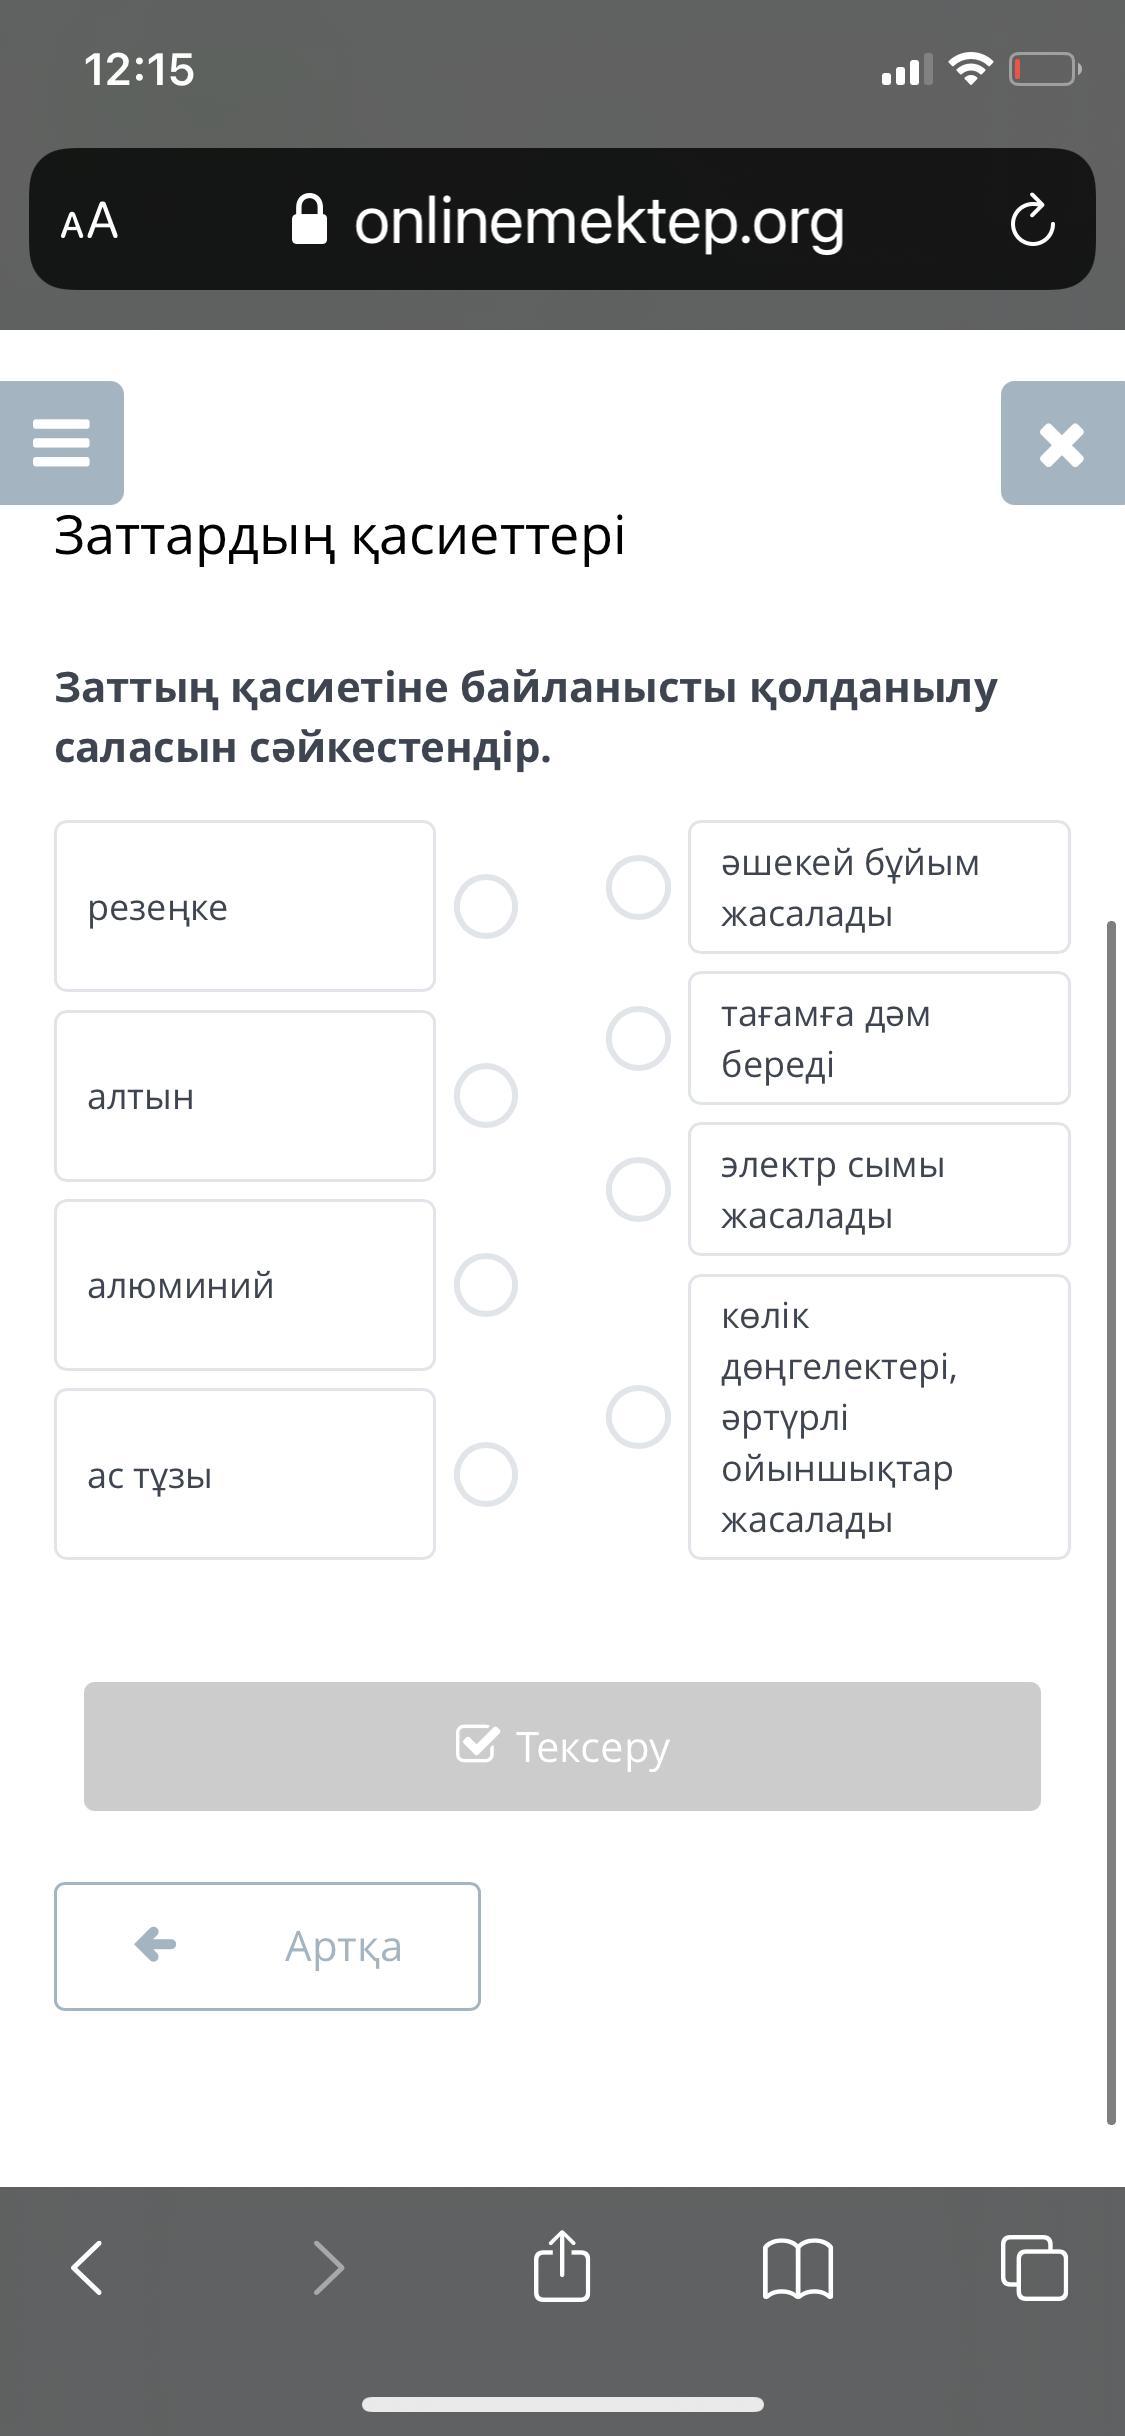This screenshot has height=2436, width=1125.
Task: Tap the onlinemektep.org address bar
Action: point(598,221)
